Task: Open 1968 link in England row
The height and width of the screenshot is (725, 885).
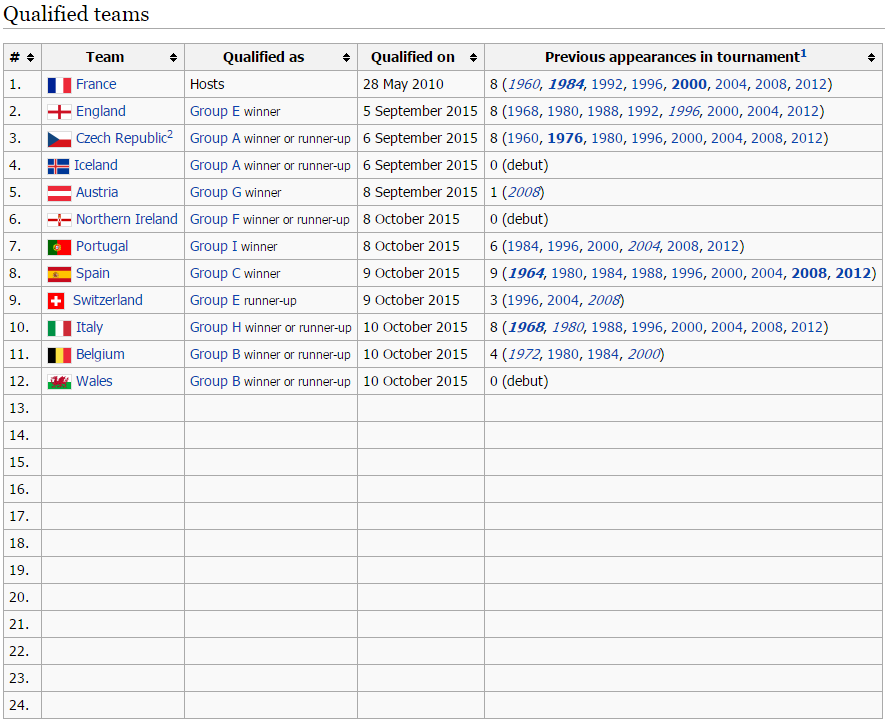Action: click(x=523, y=112)
